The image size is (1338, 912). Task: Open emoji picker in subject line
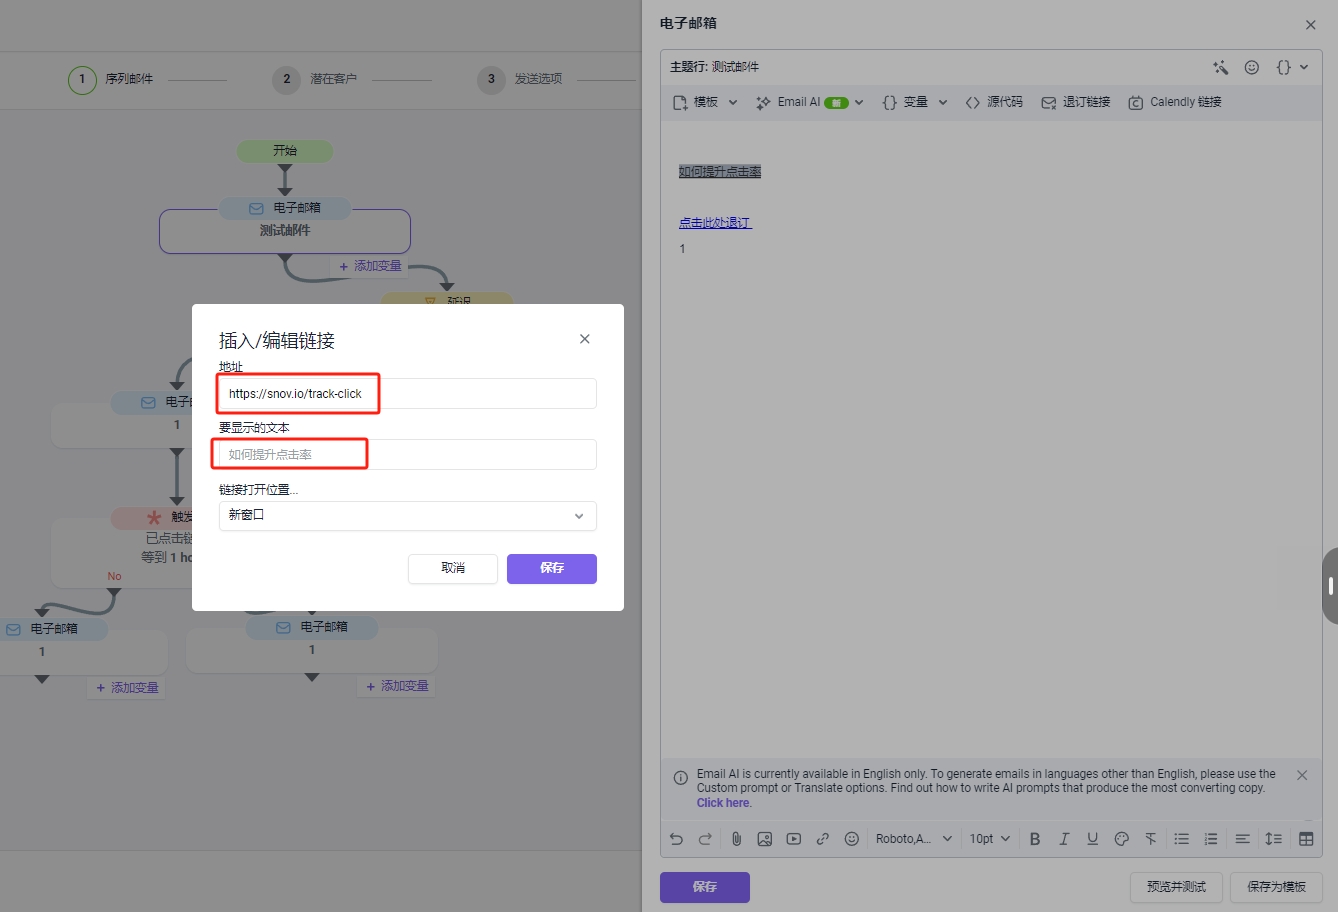coord(1252,67)
